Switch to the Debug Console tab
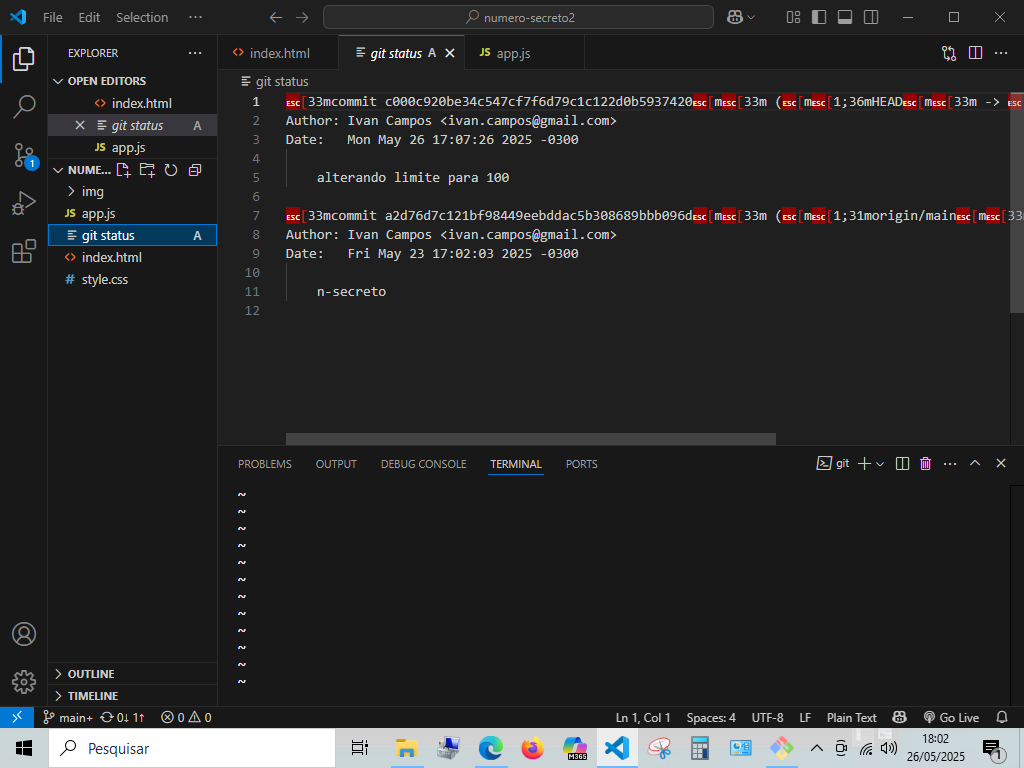 coord(424,464)
